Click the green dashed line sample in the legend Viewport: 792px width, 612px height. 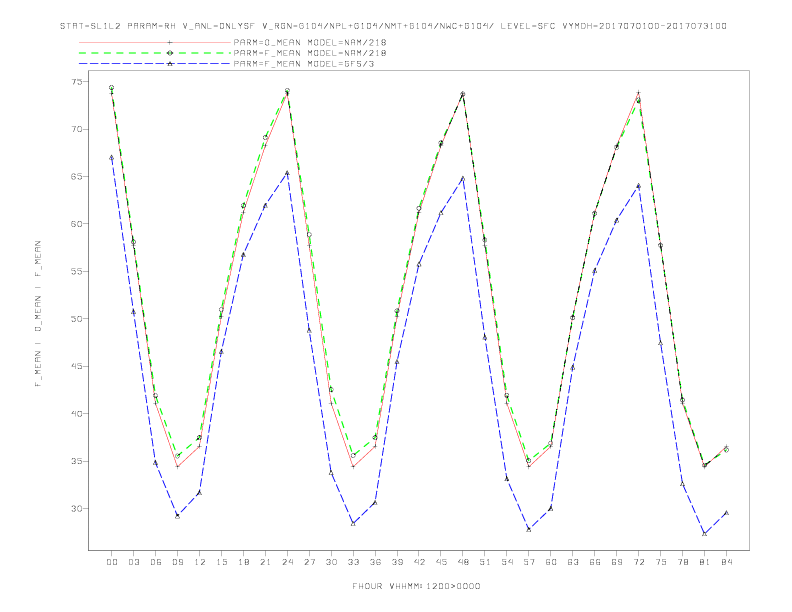tap(155, 53)
